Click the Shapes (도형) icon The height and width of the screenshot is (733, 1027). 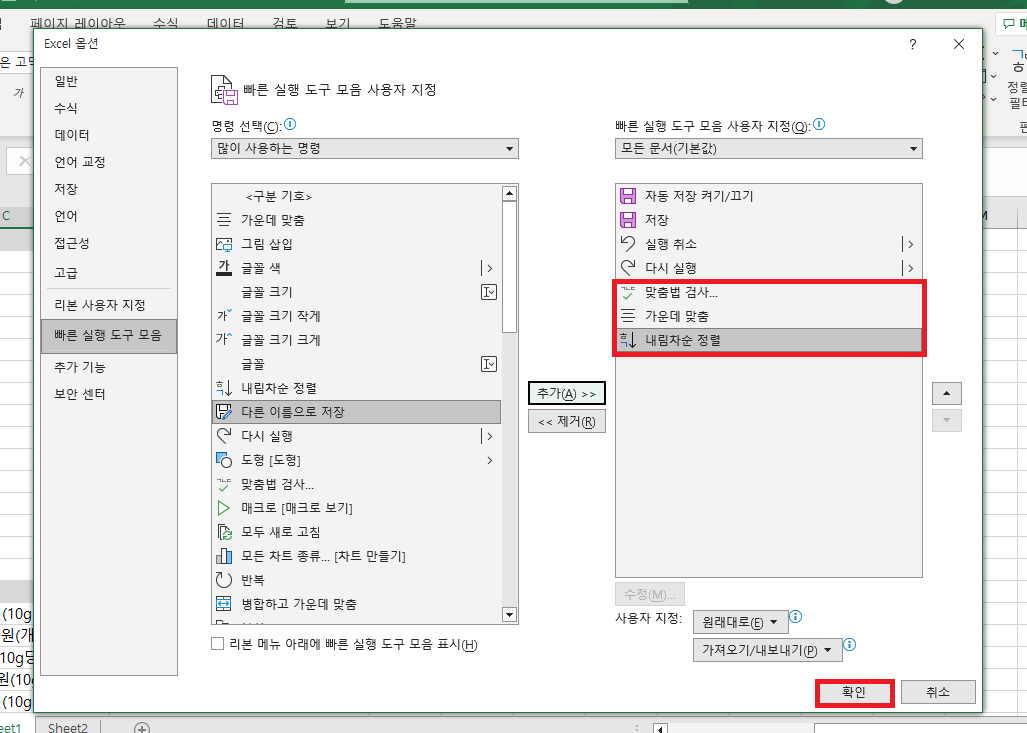coord(224,460)
